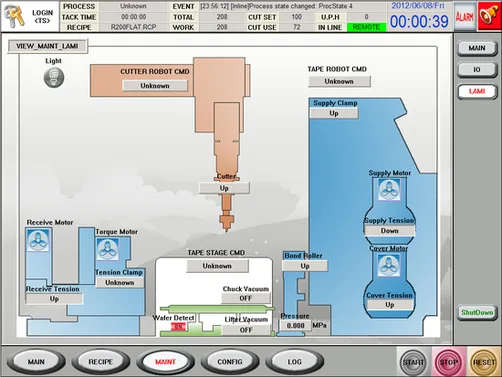The width and height of the screenshot is (502, 377).
Task: Click the red buzzer megaphone icon
Action: [489, 16]
